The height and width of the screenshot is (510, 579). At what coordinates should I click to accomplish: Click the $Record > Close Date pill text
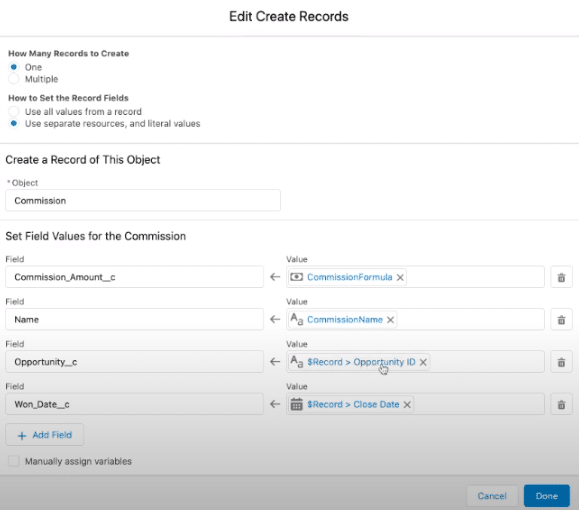tap(353, 404)
